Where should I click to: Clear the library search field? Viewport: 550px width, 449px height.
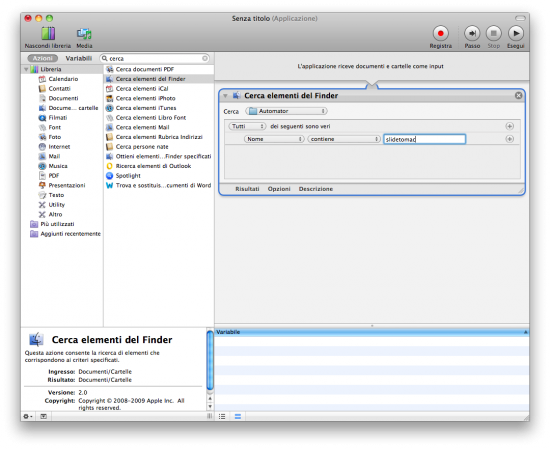pyautogui.click(x=205, y=58)
